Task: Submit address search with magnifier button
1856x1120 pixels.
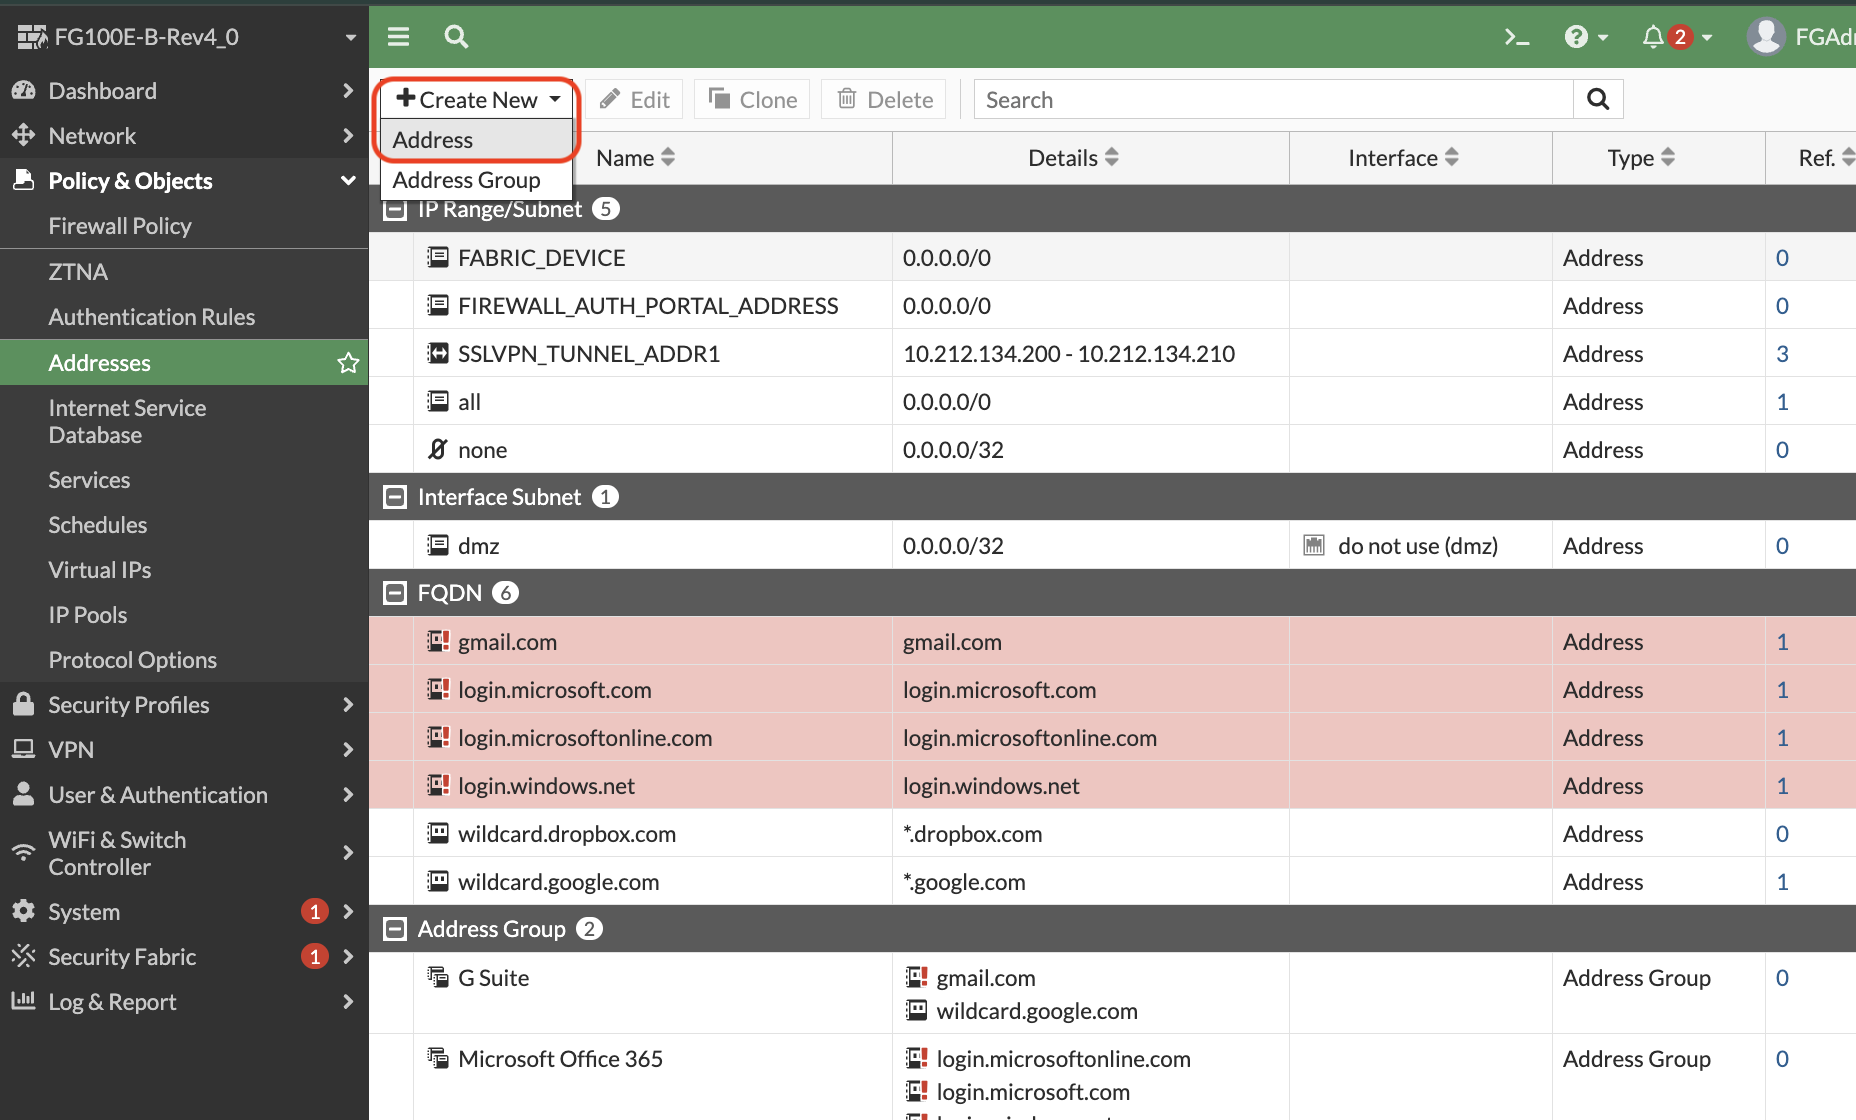Action: tap(1598, 99)
